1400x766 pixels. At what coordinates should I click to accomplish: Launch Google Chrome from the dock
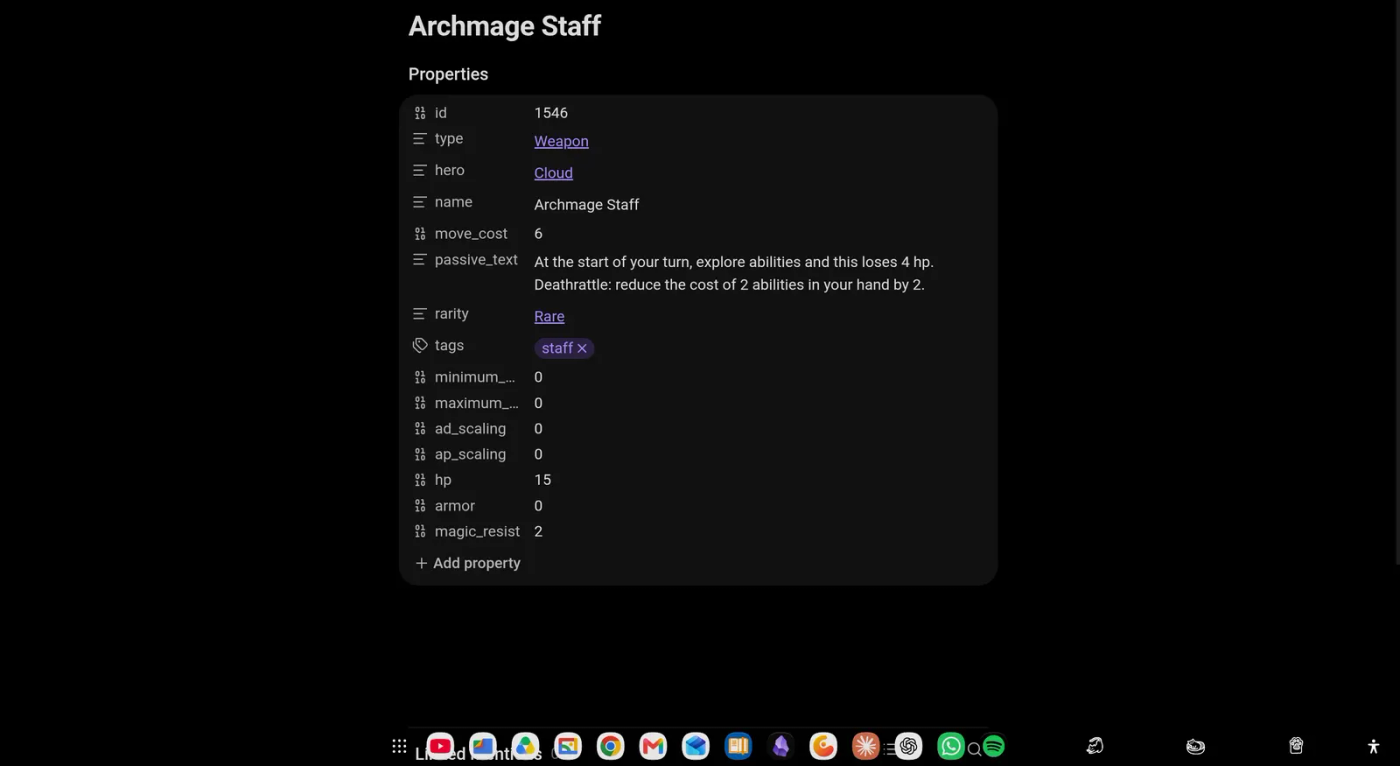click(611, 746)
